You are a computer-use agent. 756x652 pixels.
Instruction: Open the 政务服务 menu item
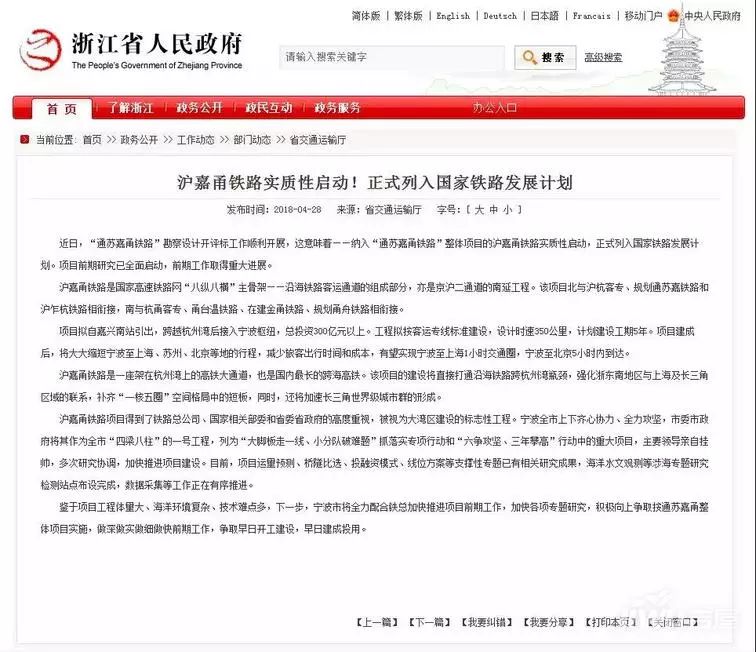(x=338, y=108)
